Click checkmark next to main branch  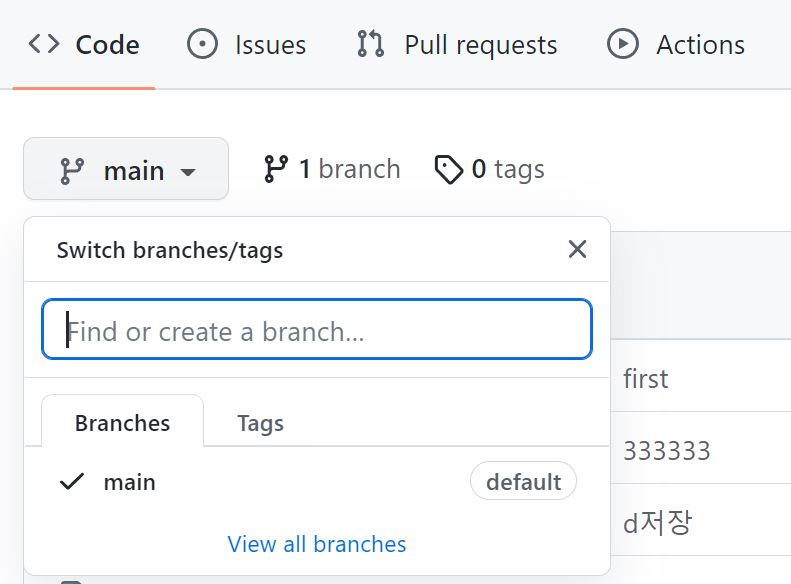[72, 482]
